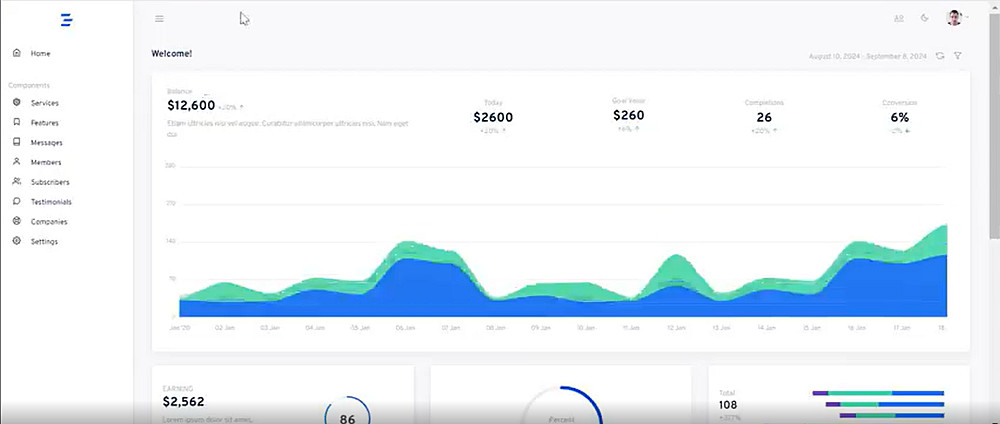Click the refresh icon beside date range
This screenshot has height=424, width=1000.
pos(940,56)
